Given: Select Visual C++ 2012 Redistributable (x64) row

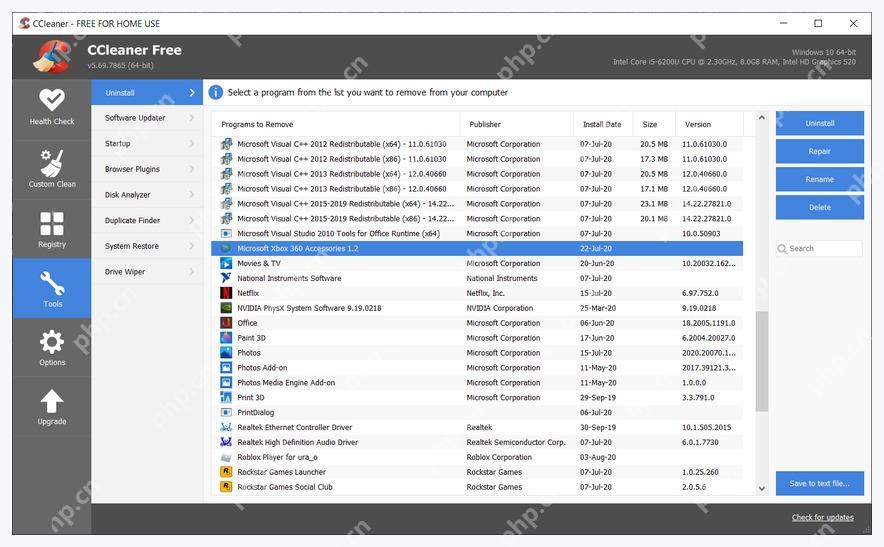Looking at the screenshot, I should pyautogui.click(x=477, y=144).
